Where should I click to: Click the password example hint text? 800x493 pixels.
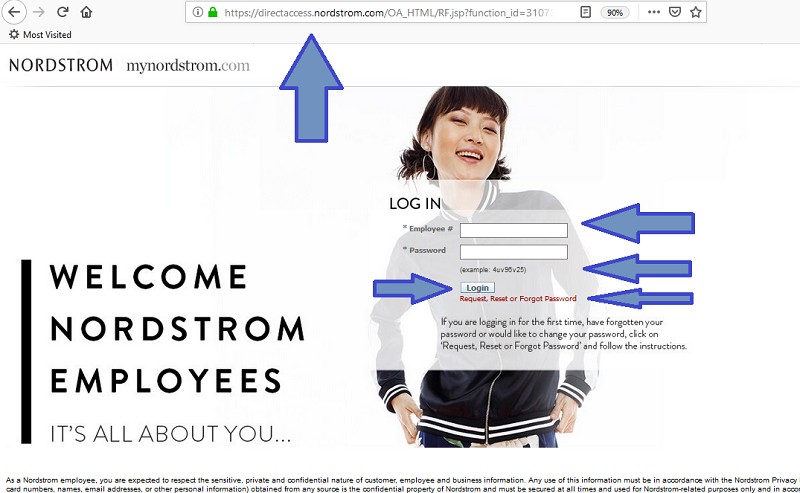coord(493,269)
